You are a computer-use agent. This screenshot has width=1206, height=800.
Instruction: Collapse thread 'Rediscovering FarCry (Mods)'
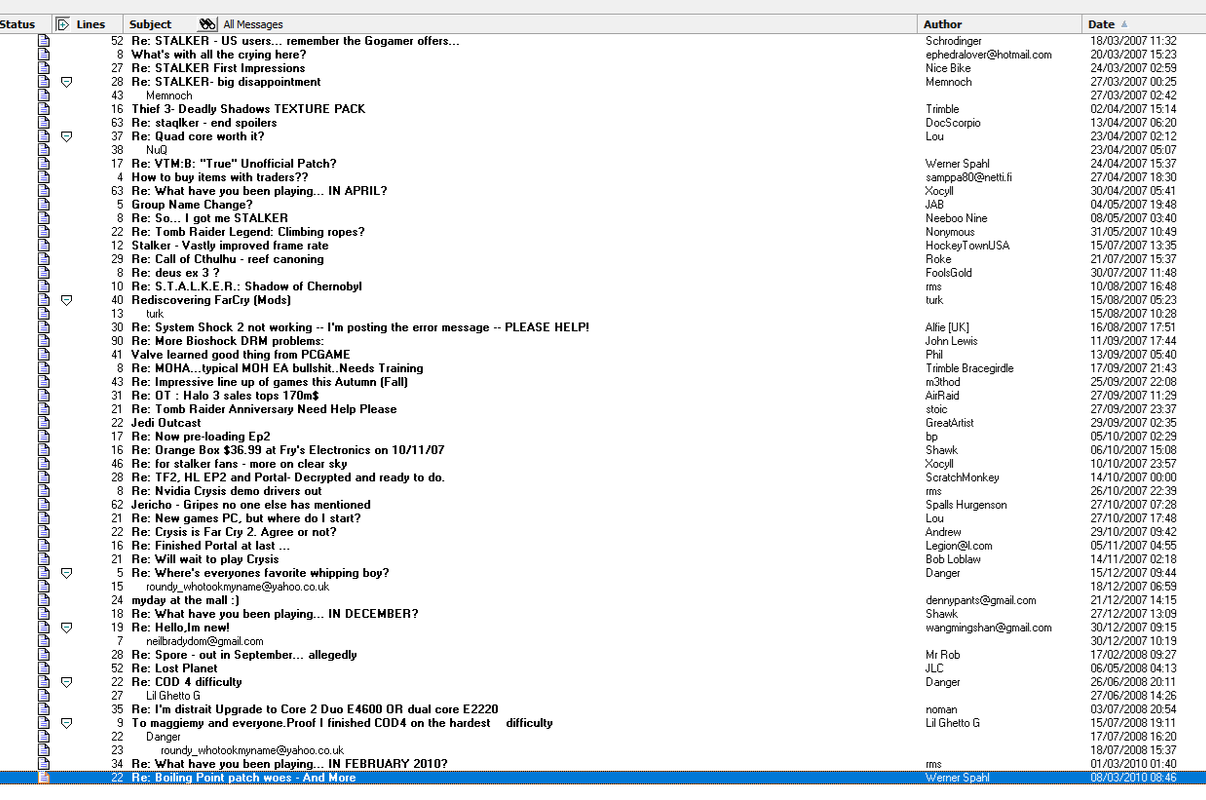(x=67, y=300)
